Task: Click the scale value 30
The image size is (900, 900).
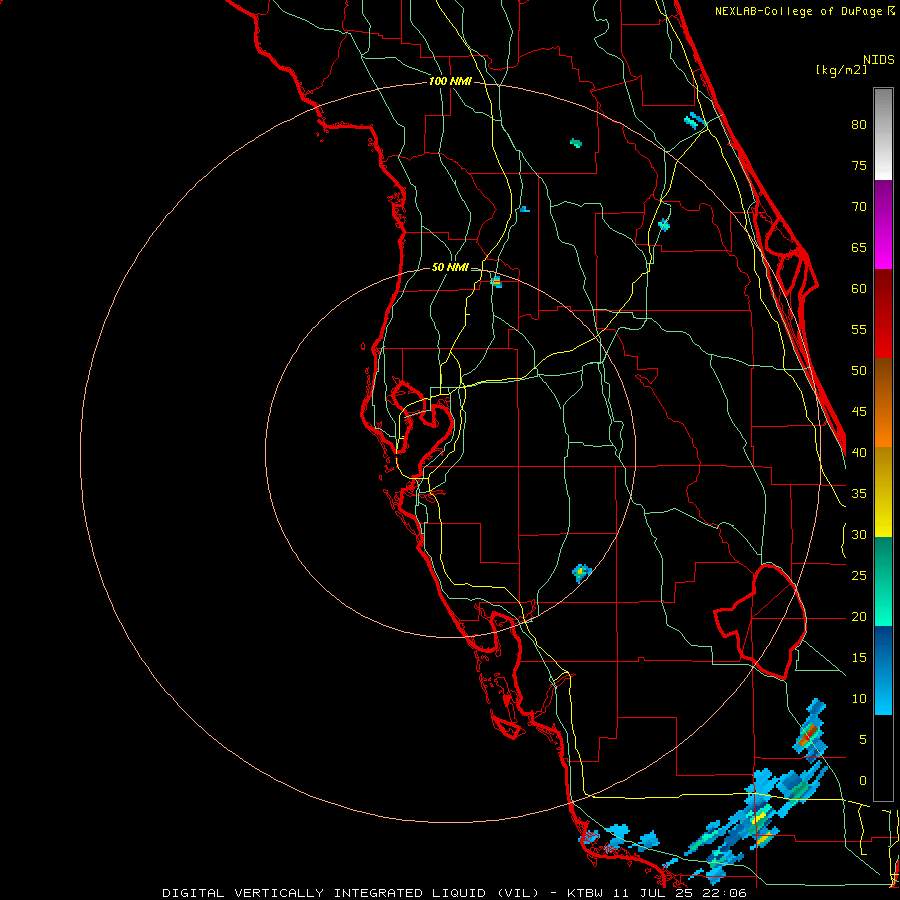Action: tap(859, 535)
